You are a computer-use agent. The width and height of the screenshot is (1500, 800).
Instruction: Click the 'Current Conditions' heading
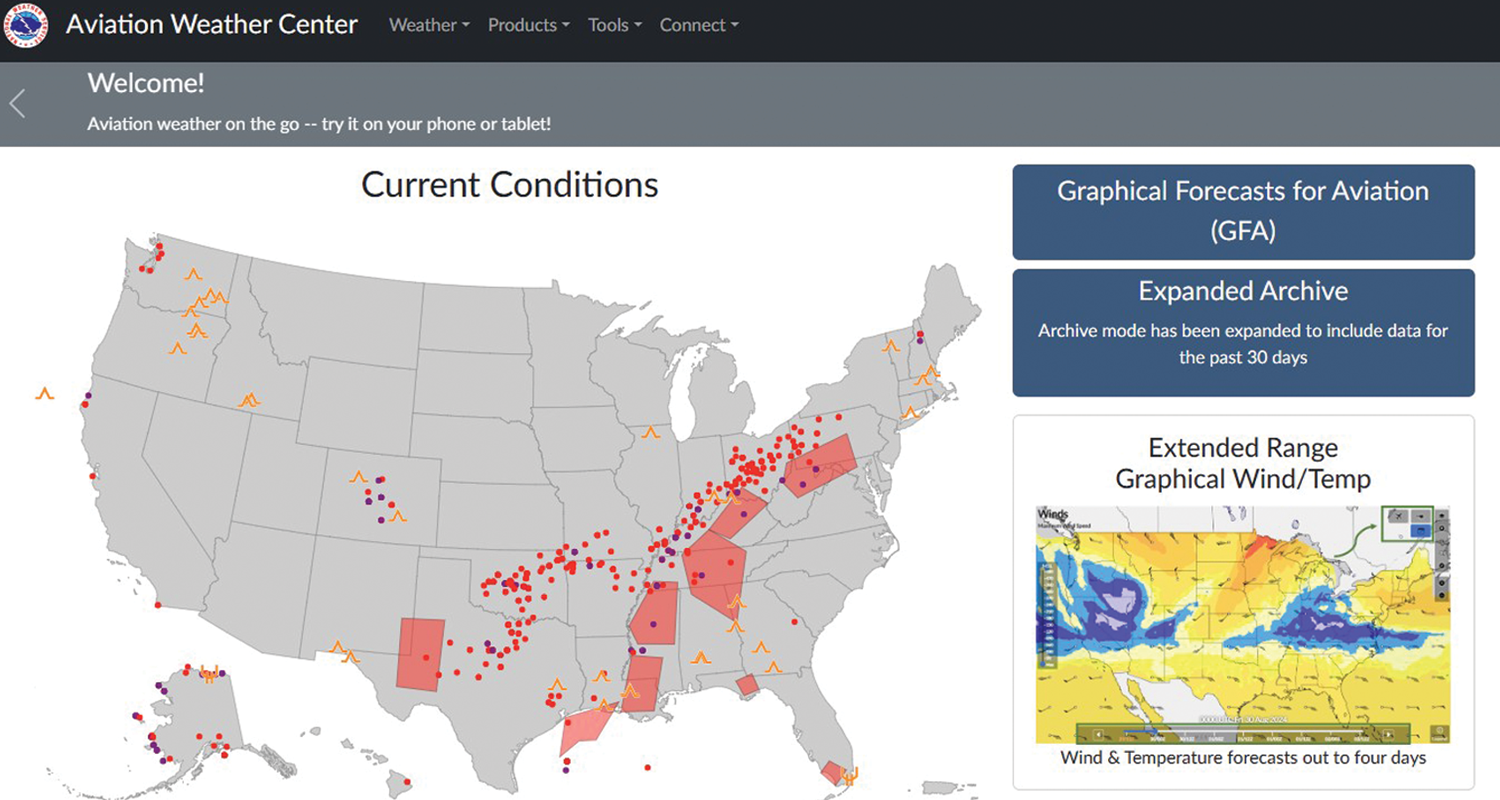click(510, 185)
